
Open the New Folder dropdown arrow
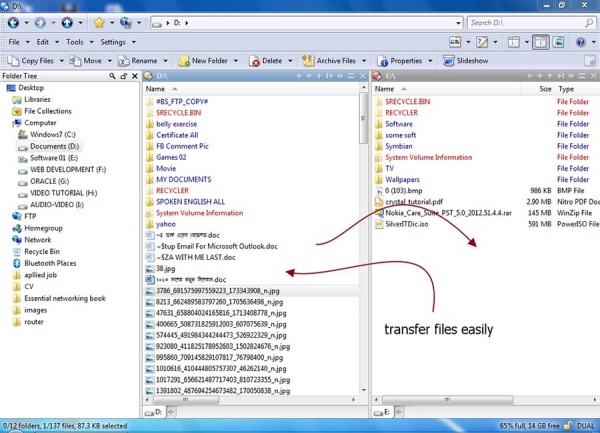point(236,61)
